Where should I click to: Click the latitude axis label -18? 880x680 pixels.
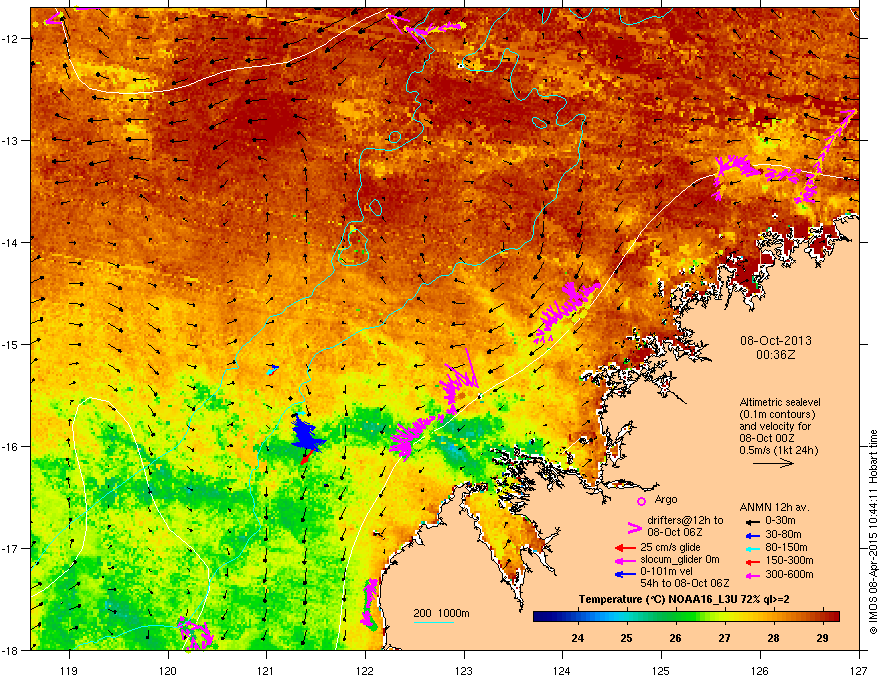coord(11,650)
